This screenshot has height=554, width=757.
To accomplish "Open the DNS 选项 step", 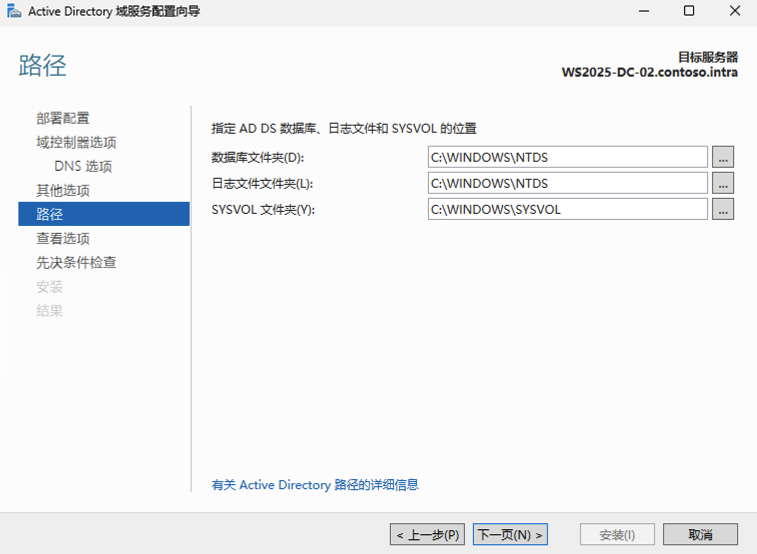I will [83, 166].
